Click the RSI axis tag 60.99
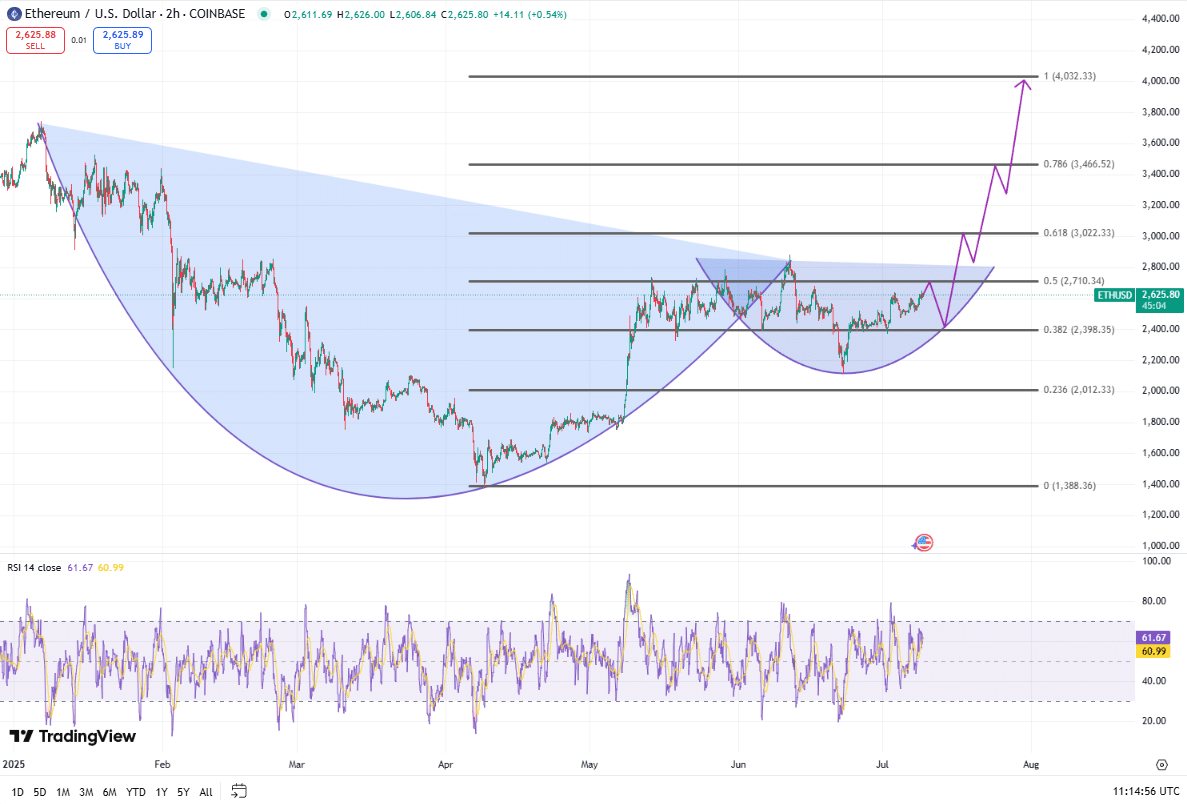Image resolution: width=1187 pixels, height=804 pixels. pyautogui.click(x=1154, y=651)
